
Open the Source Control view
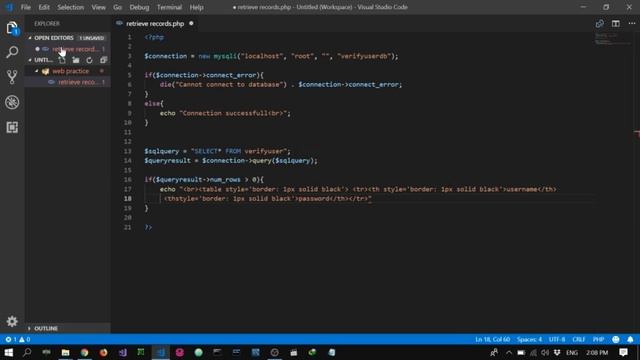pyautogui.click(x=12, y=77)
